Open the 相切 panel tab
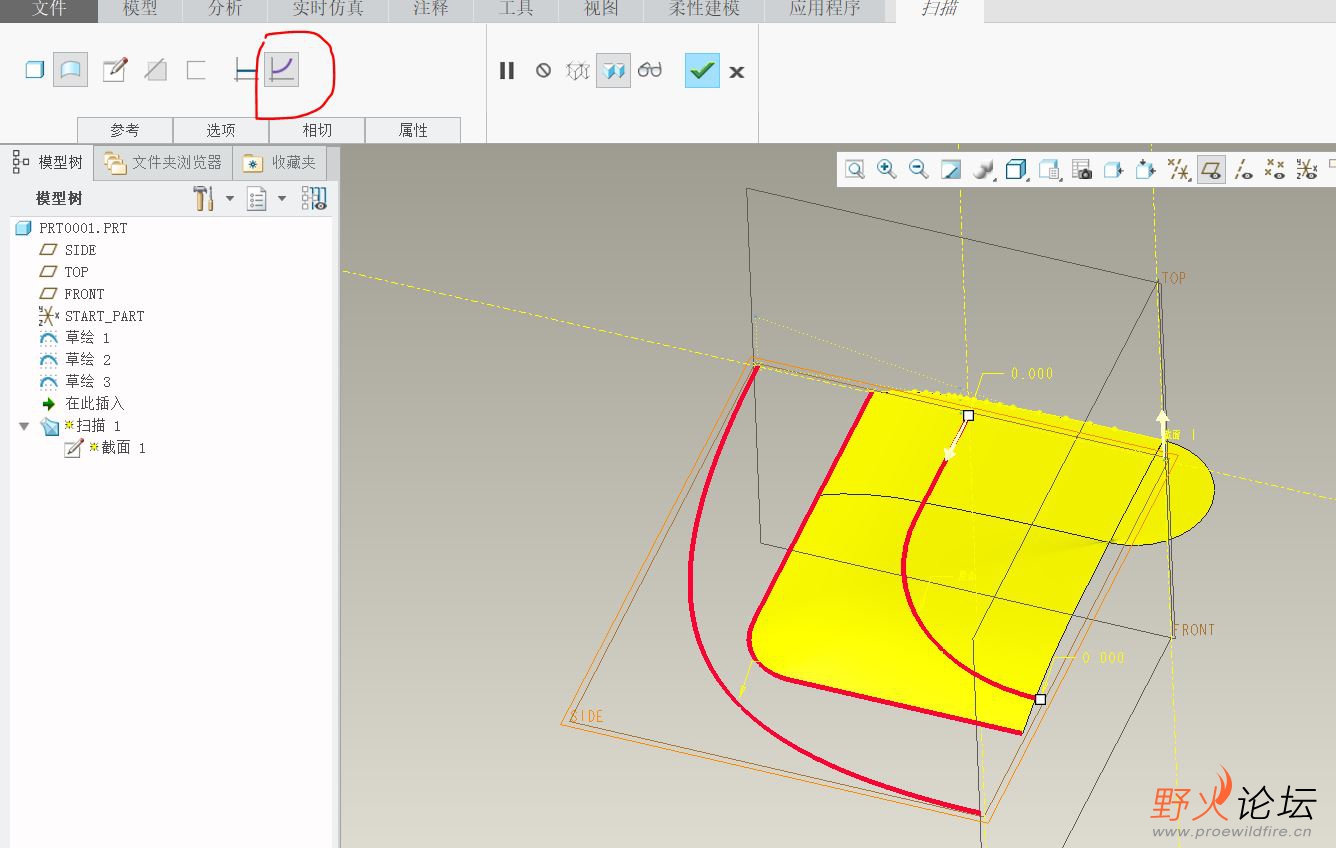The height and width of the screenshot is (848, 1336). [317, 130]
